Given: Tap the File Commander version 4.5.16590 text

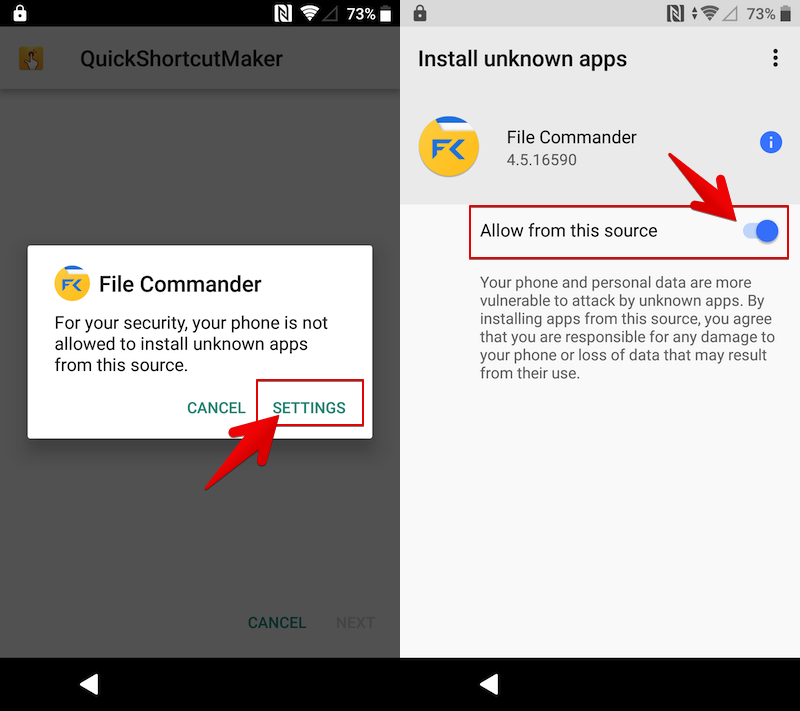Looking at the screenshot, I should click(x=541, y=160).
